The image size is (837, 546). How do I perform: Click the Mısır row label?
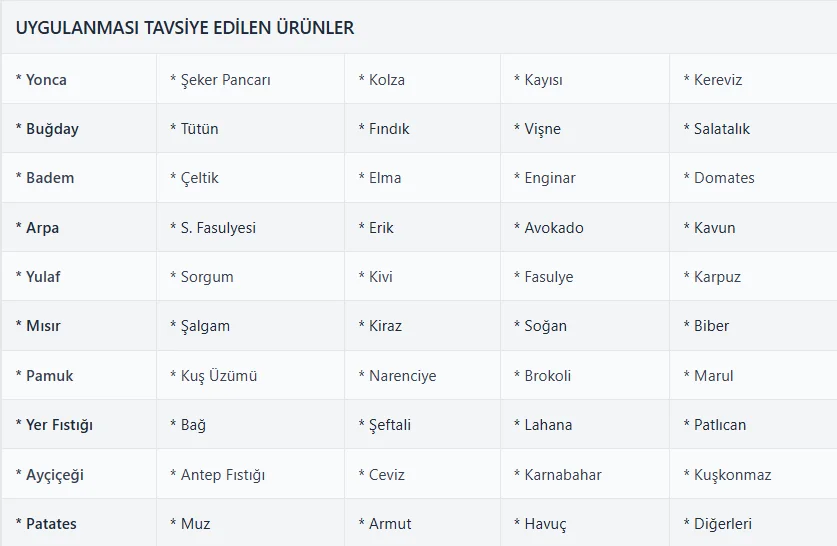click(79, 326)
